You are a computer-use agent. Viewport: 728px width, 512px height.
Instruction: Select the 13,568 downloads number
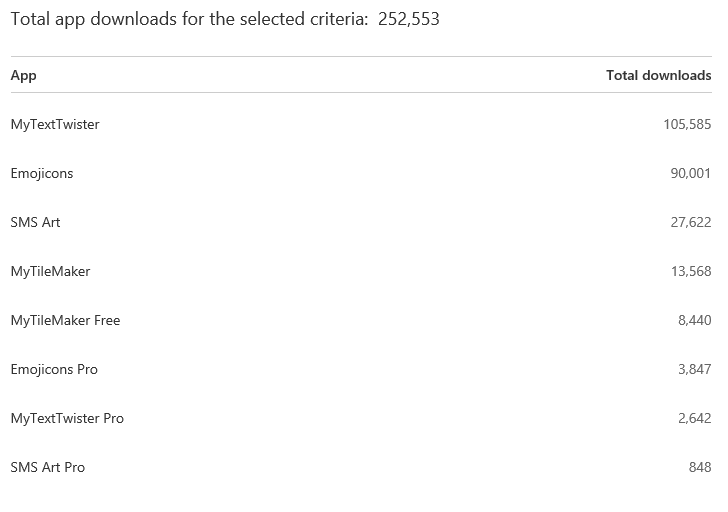pos(690,271)
